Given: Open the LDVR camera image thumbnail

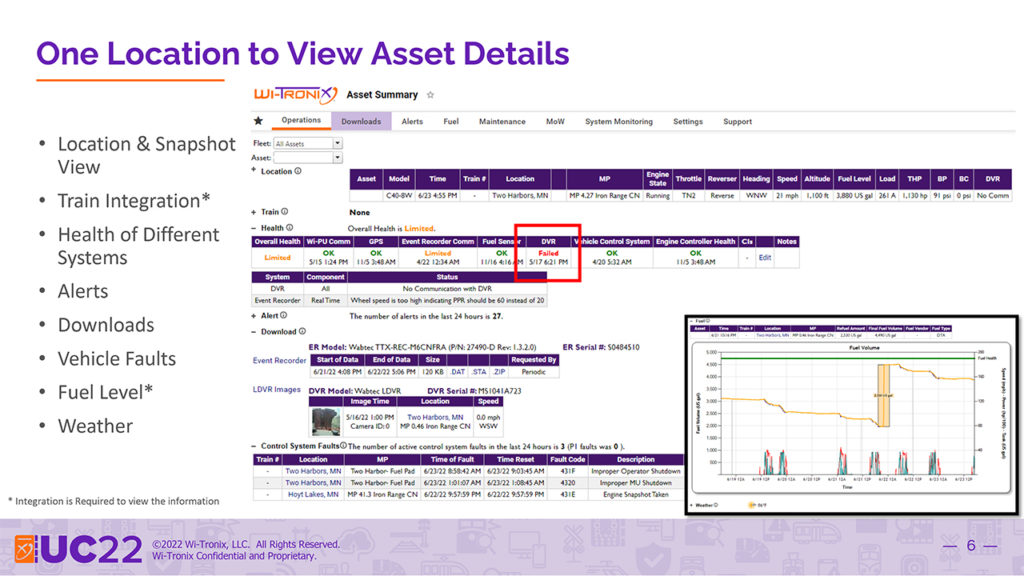Looking at the screenshot, I should pyautogui.click(x=325, y=421).
